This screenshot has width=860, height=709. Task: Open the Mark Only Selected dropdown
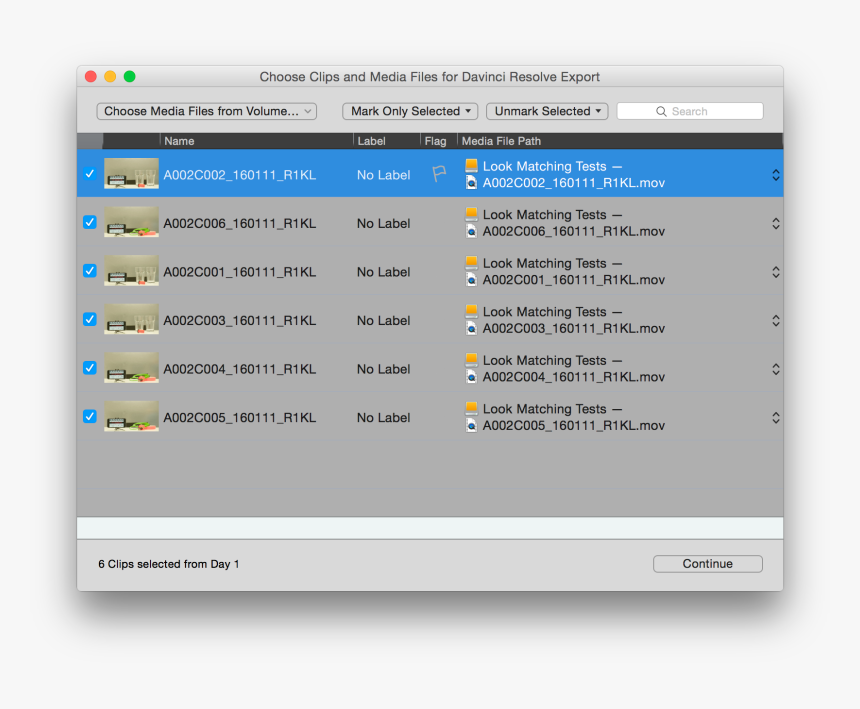[x=409, y=111]
